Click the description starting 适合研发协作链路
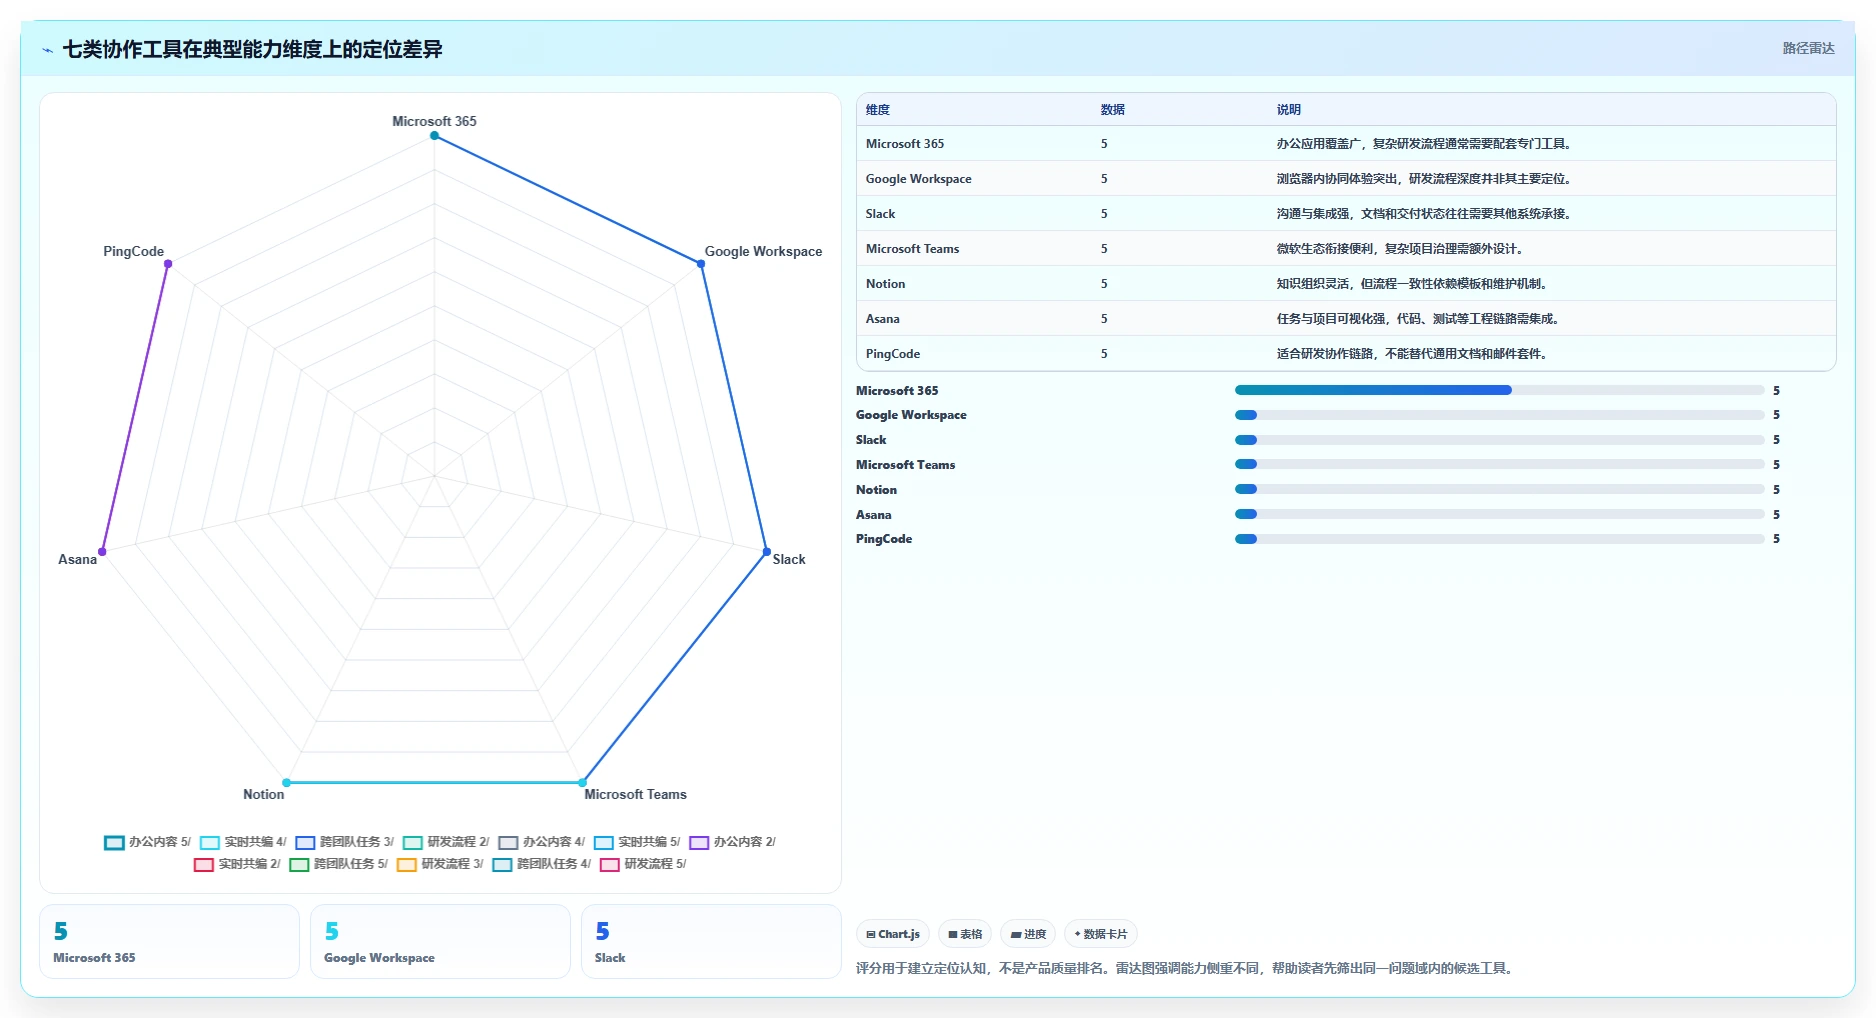1876x1018 pixels. pyautogui.click(x=1414, y=354)
